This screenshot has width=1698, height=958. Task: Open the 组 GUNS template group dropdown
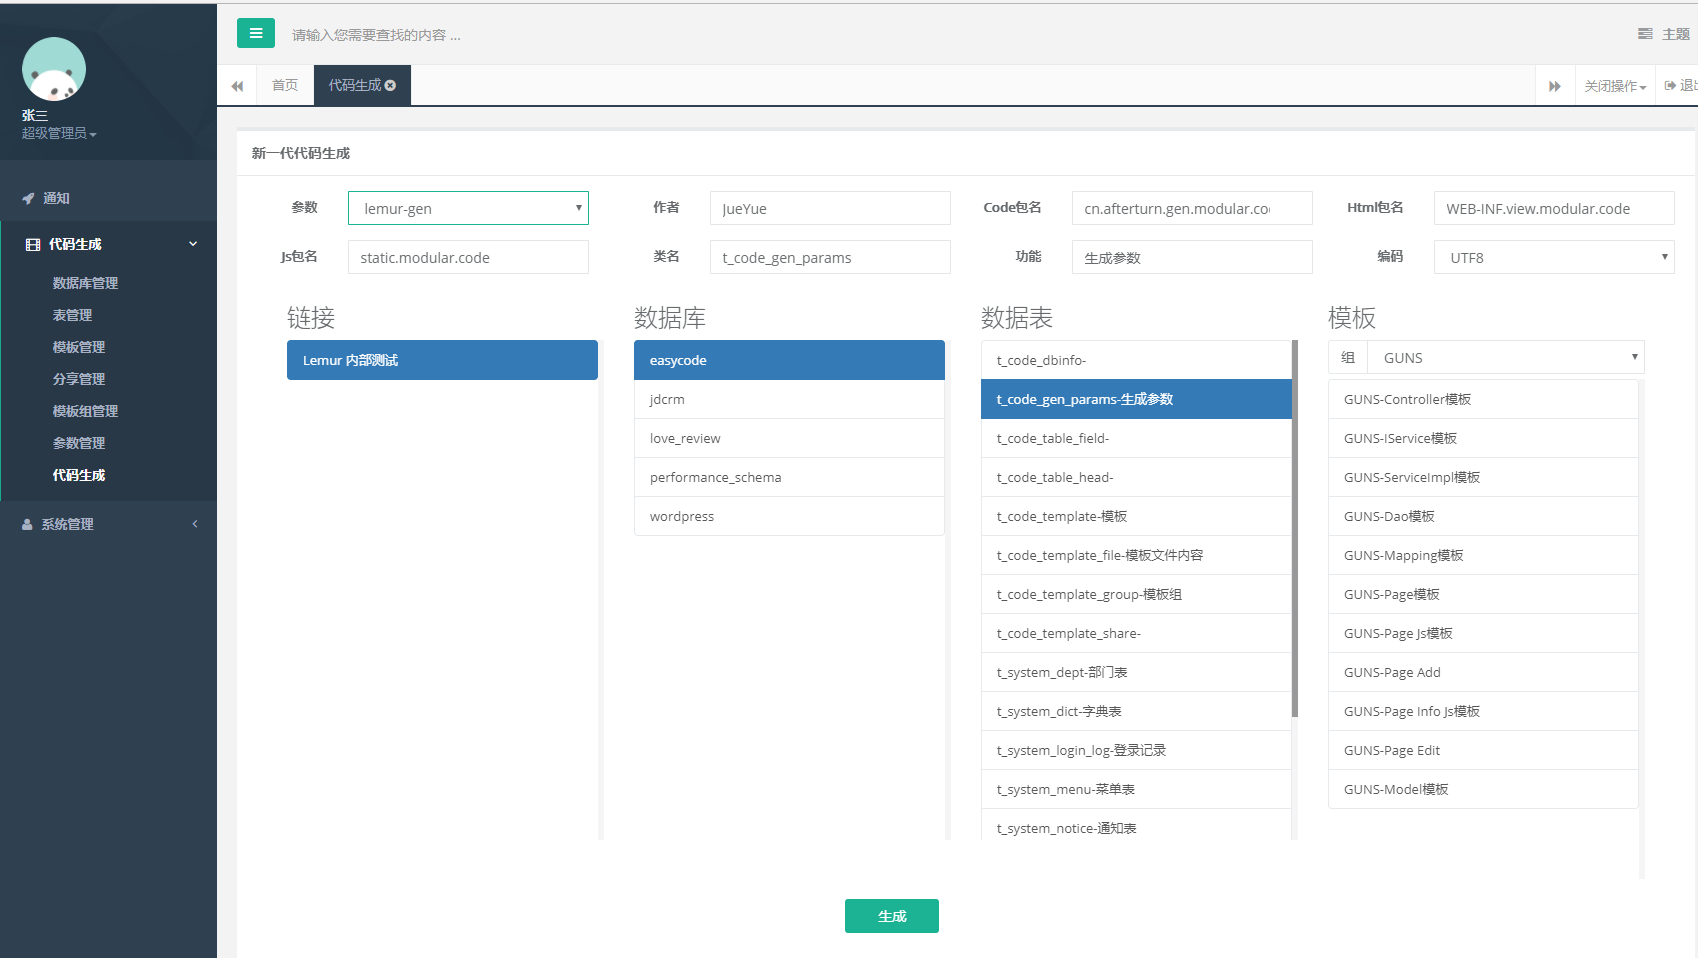(1506, 357)
